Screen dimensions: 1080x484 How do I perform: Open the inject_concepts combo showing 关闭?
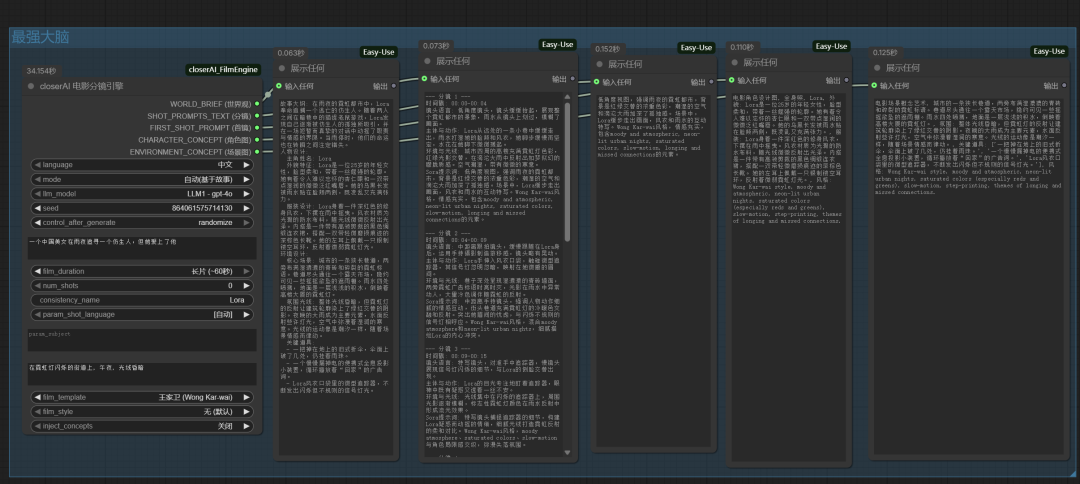click(x=142, y=426)
